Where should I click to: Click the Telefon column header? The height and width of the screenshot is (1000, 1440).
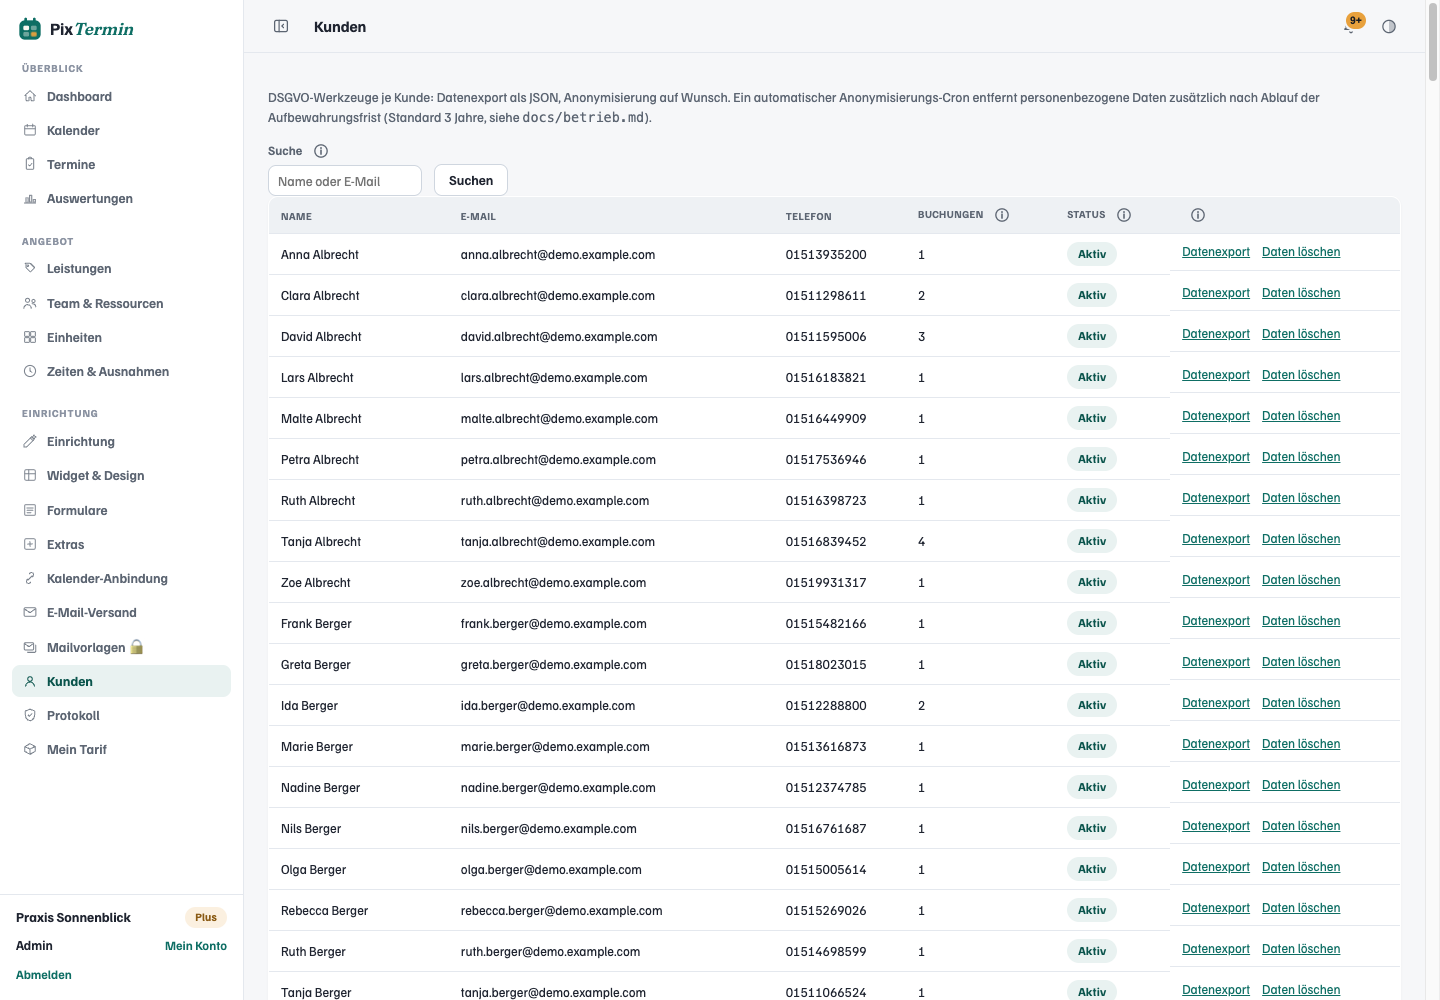808,216
